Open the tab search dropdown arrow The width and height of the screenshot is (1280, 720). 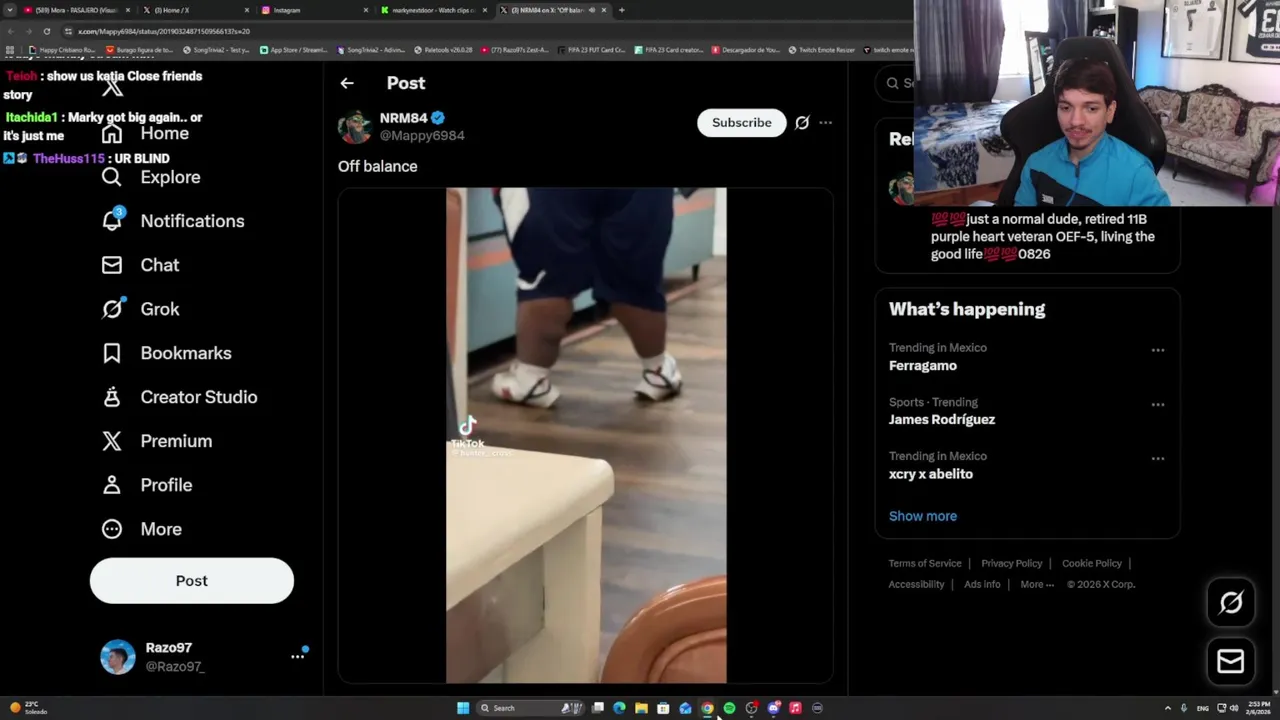(x=10, y=10)
